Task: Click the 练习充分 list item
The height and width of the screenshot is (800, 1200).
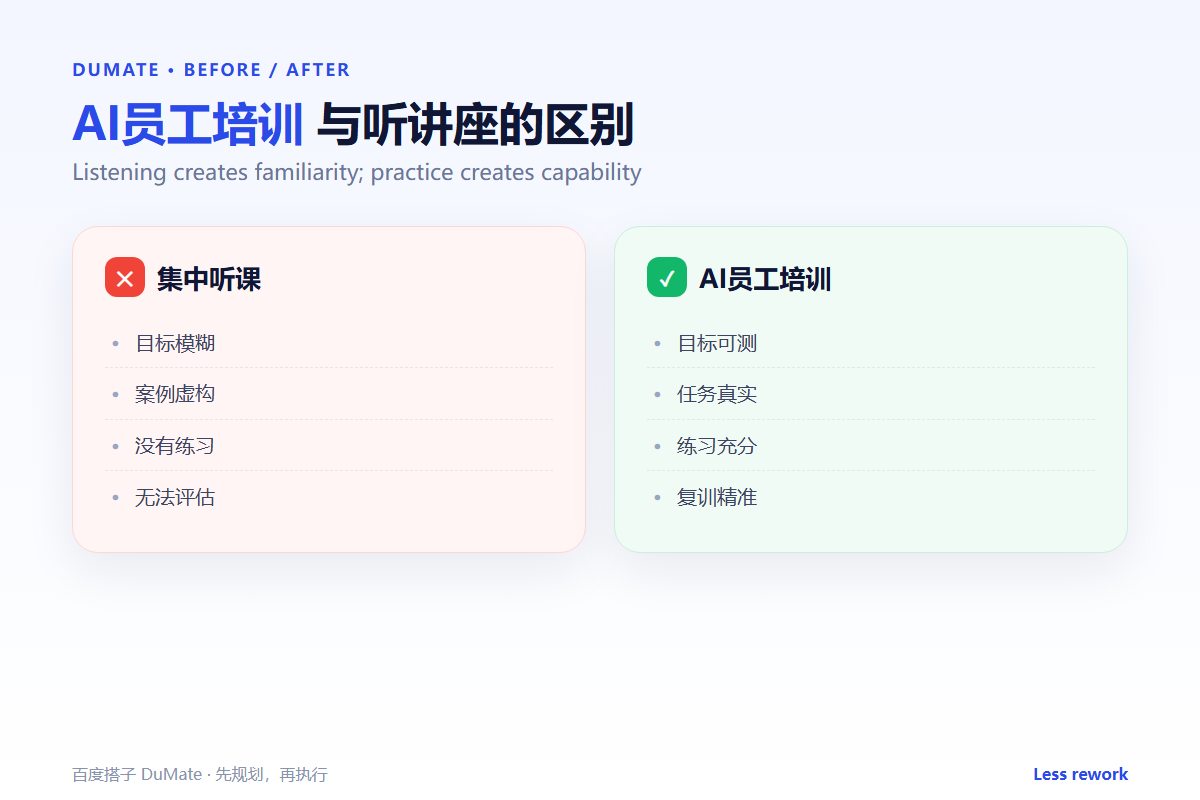Action: coord(871,445)
